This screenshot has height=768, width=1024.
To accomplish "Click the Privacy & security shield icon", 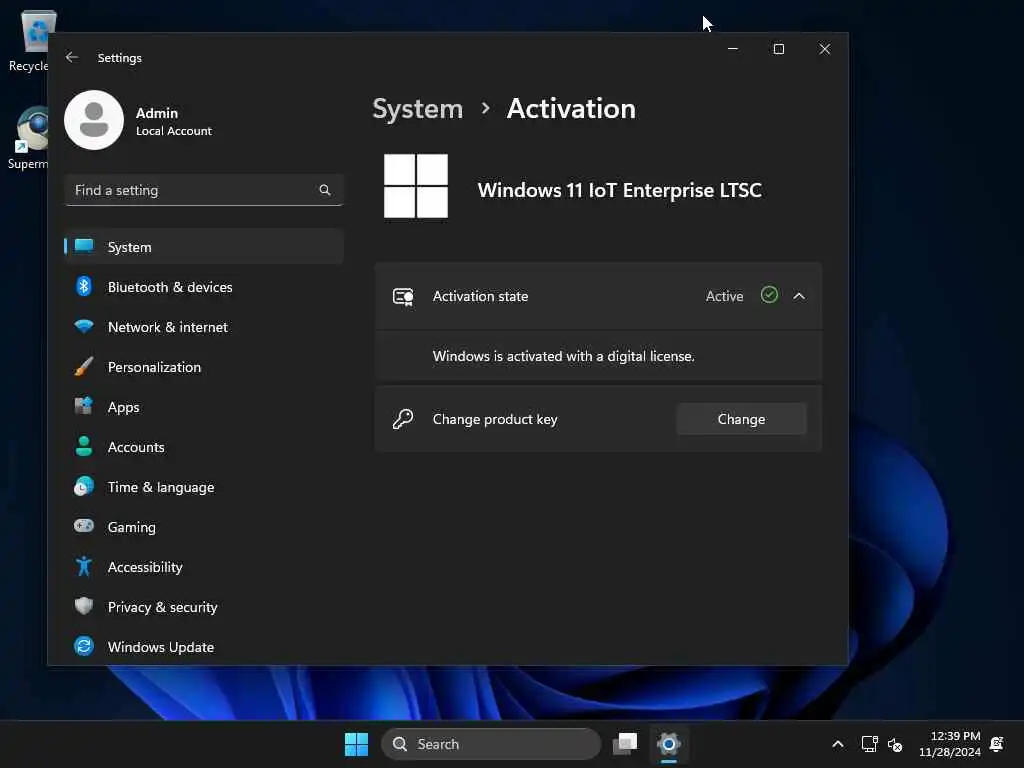I will [x=84, y=606].
